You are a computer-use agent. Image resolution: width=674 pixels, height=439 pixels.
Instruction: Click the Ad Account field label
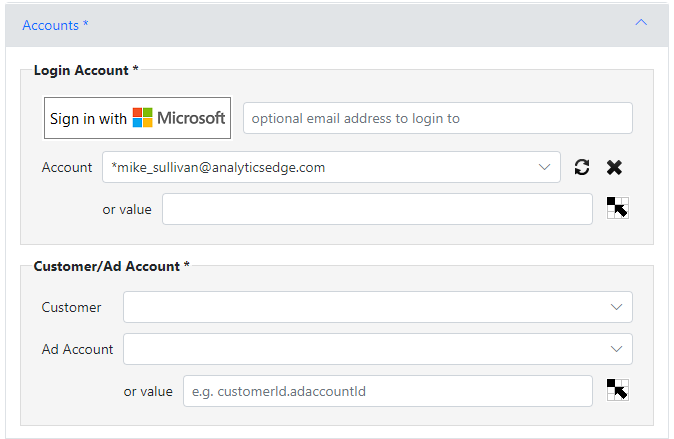coord(77,349)
